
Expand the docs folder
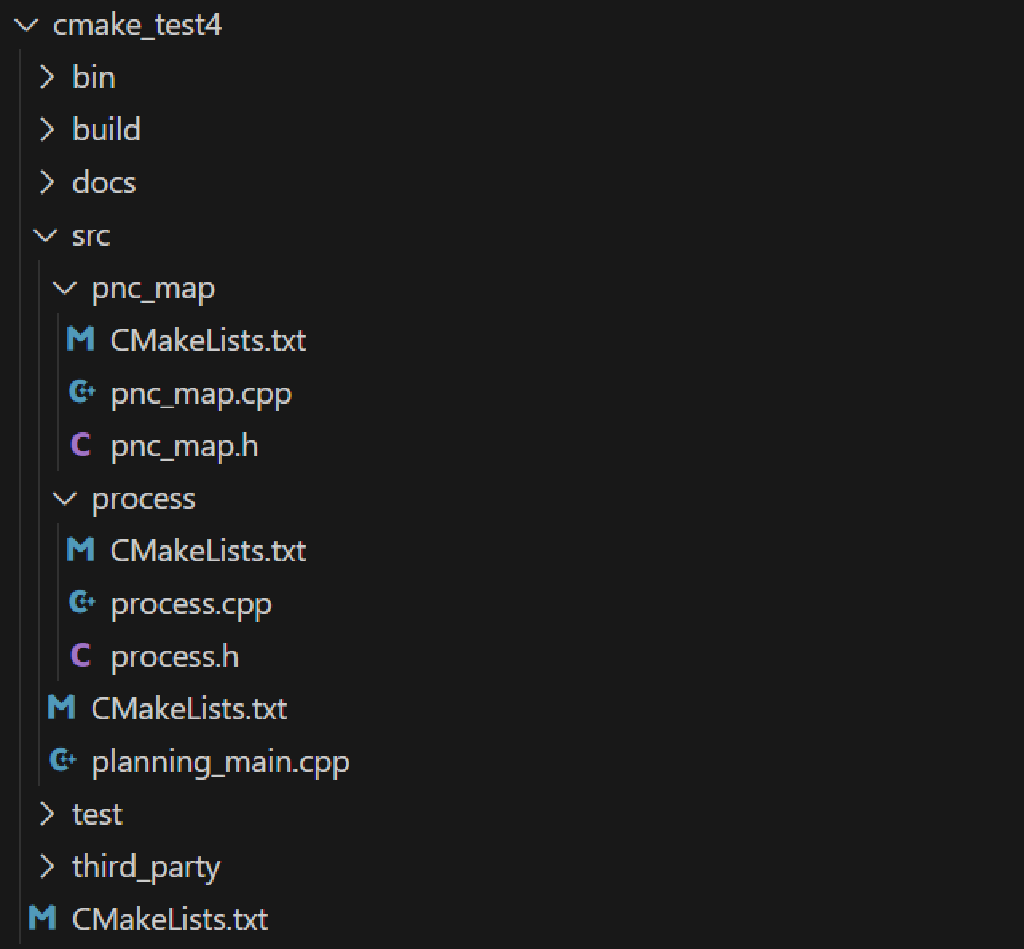(x=46, y=182)
